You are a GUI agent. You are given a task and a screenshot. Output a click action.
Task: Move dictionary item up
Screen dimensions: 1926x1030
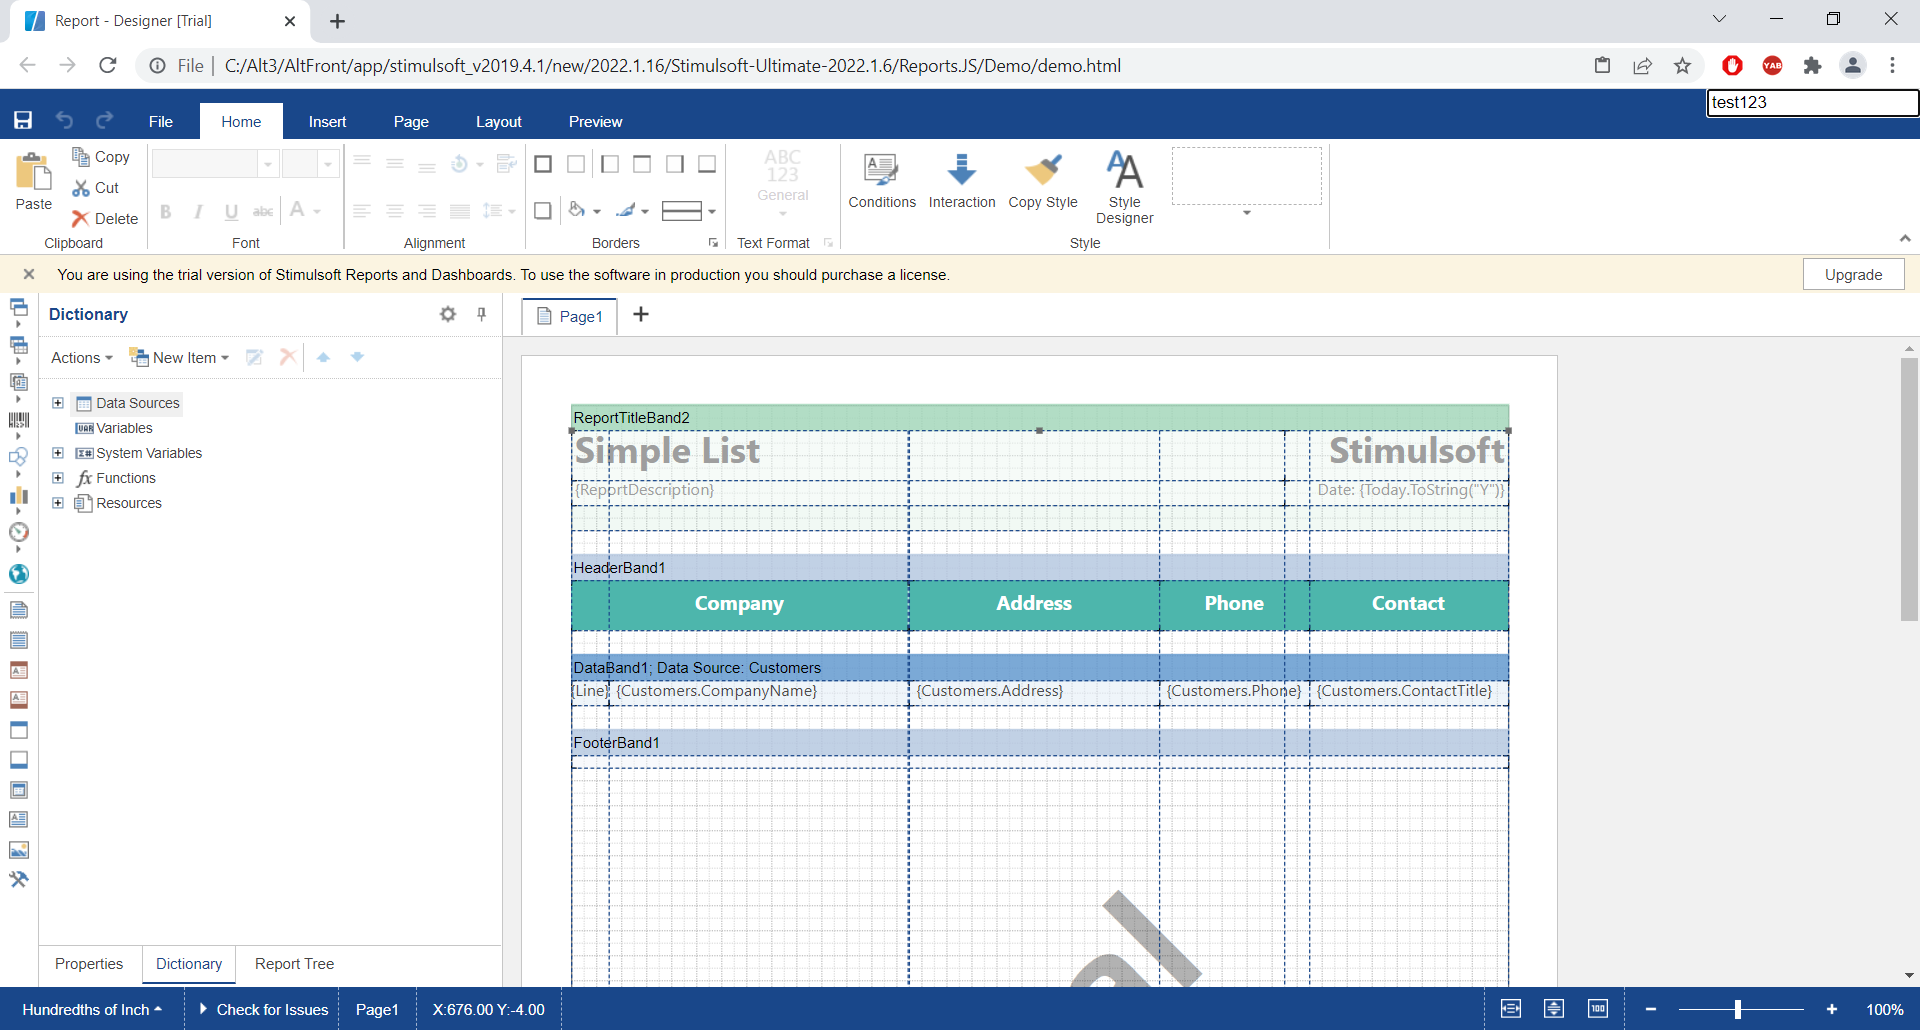(323, 357)
